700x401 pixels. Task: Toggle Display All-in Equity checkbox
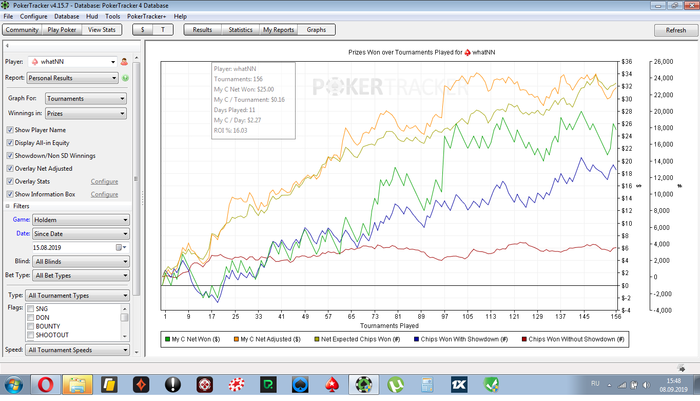10,142
